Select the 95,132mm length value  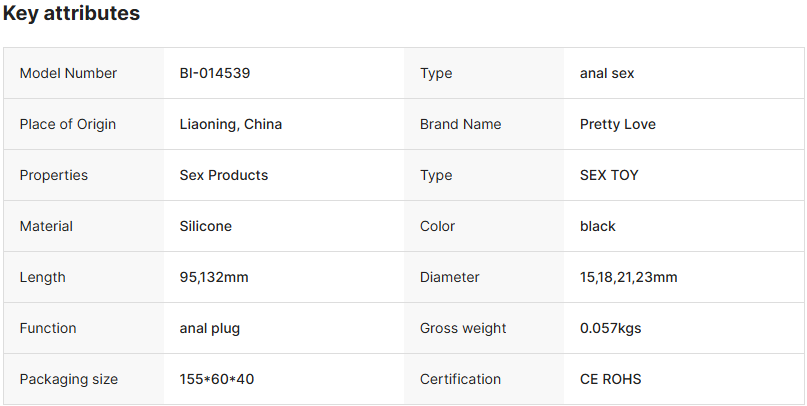[x=214, y=277]
